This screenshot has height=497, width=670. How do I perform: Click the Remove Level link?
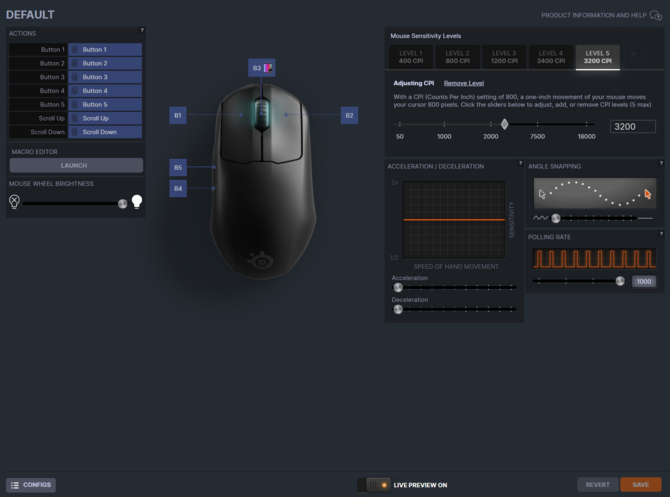(464, 83)
